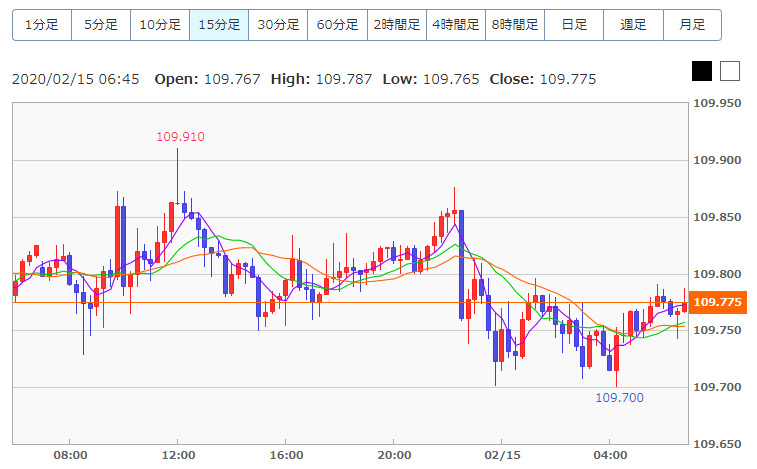Click the 109.950 price axis label
757x469 pixels.
tap(717, 103)
